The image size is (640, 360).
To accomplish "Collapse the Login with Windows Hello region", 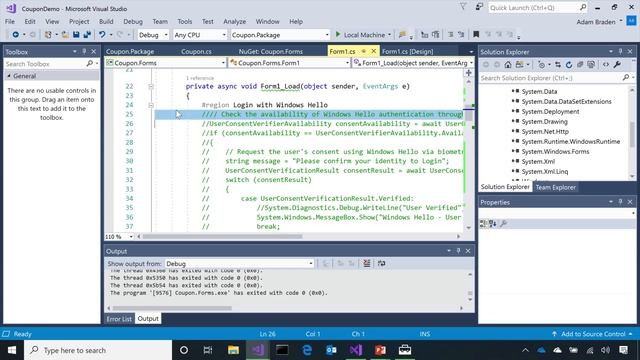I will 151,105.
